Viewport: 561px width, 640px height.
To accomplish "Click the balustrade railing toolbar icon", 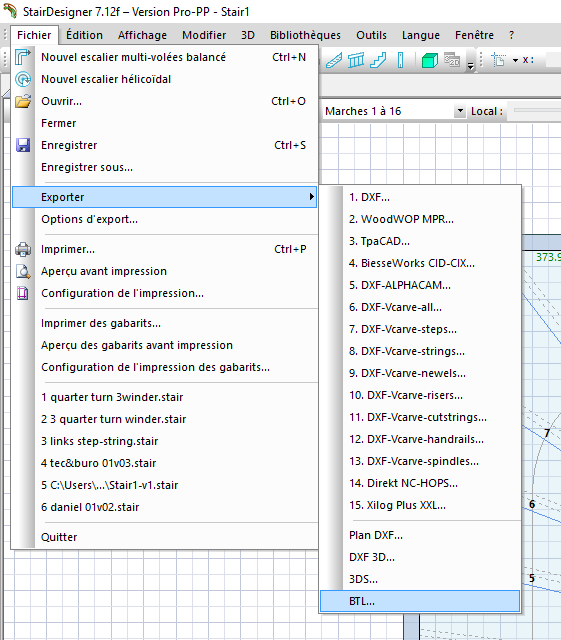I will [x=356, y=60].
